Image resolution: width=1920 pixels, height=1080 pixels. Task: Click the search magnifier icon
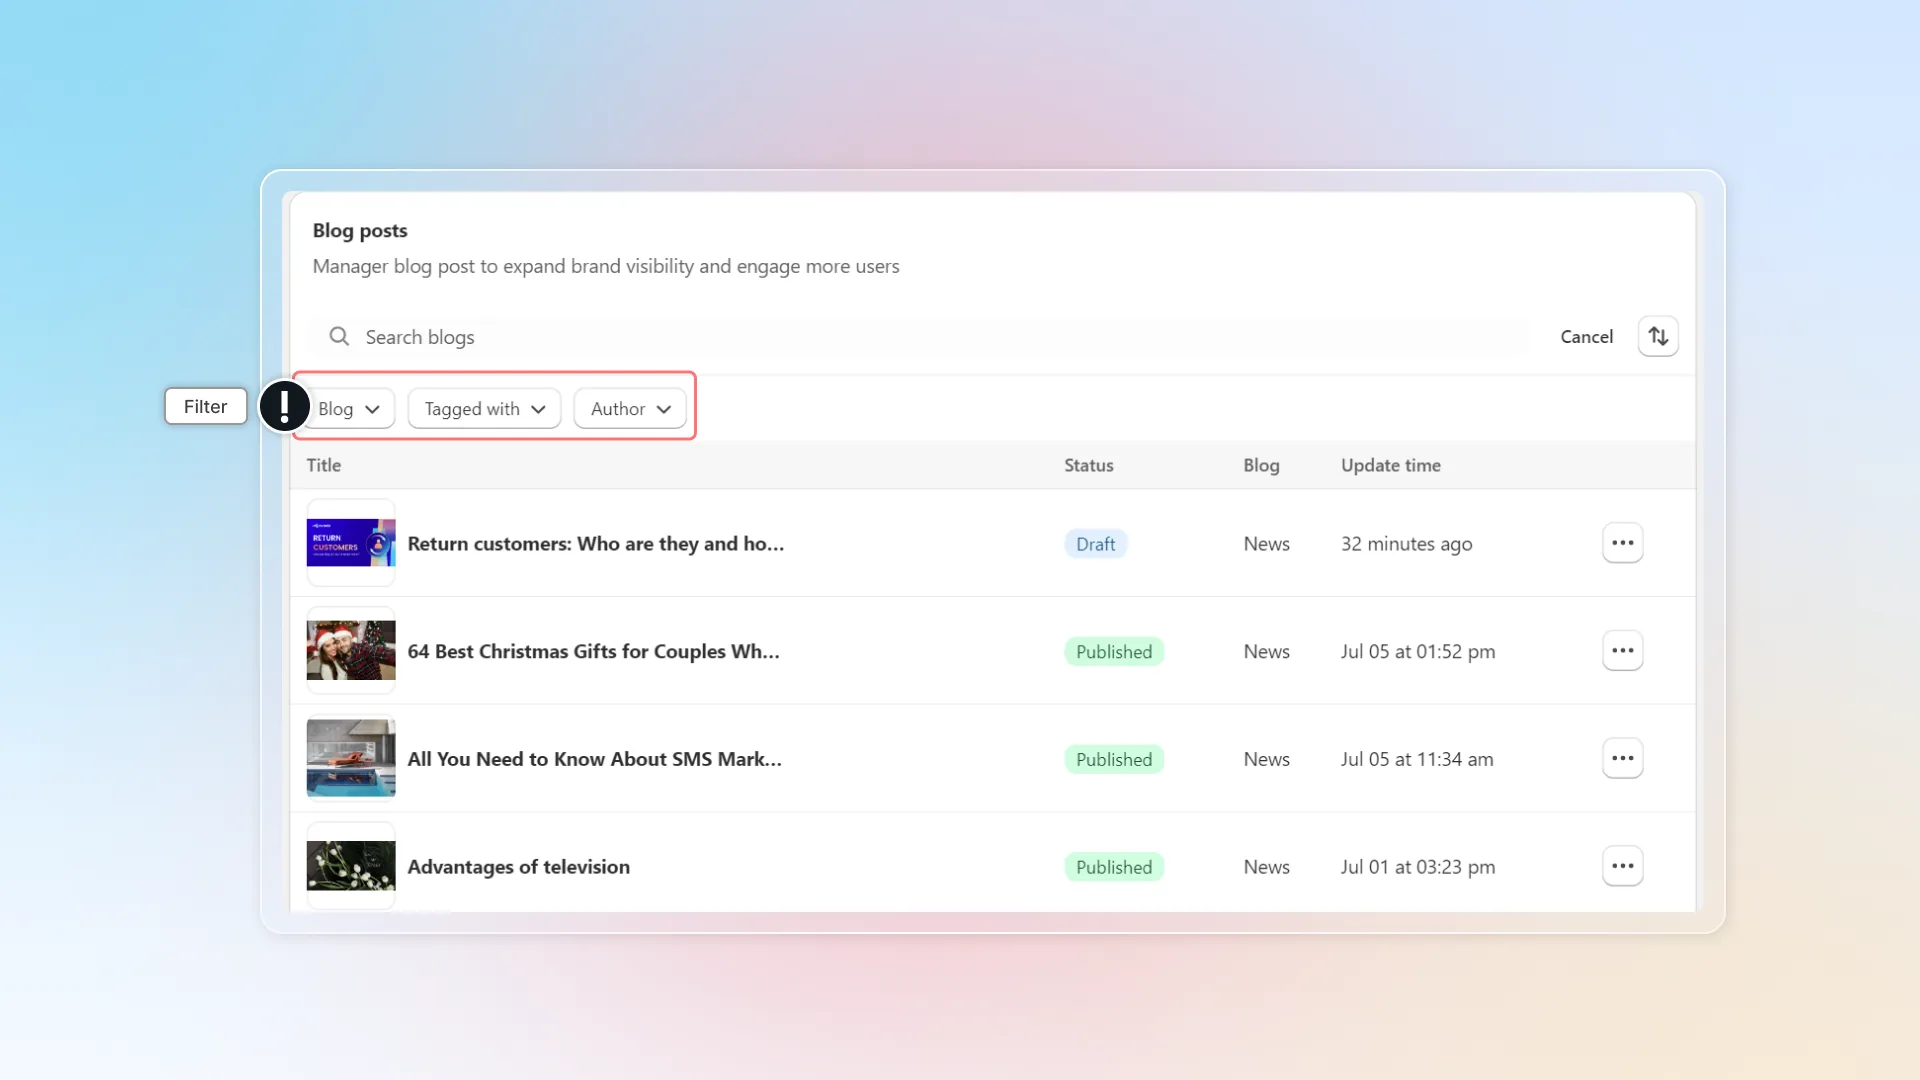click(339, 336)
